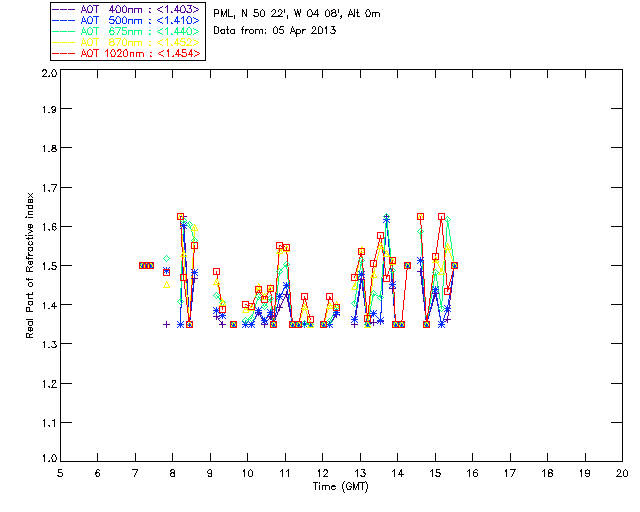This screenshot has height=512, width=640.
Task: Click the purple plus marker just before 8h
Action: 166,325
